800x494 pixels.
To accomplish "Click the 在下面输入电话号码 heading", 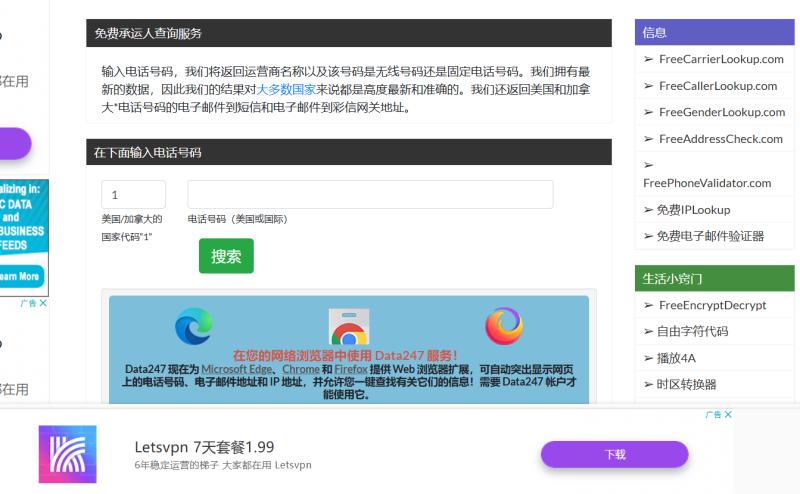I will pyautogui.click(x=147, y=153).
